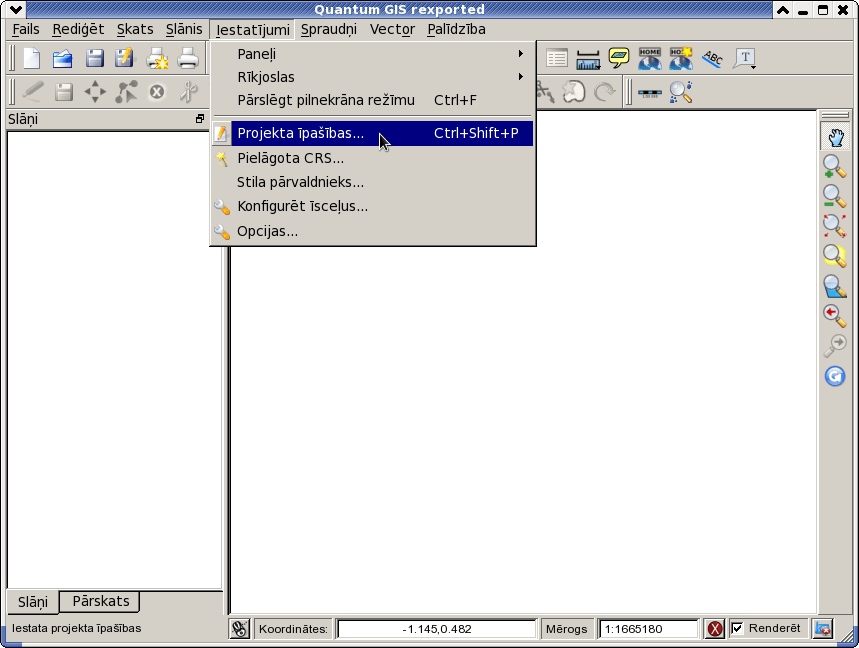Select the pan map hand tool
This screenshot has width=859, height=648.
[x=835, y=137]
